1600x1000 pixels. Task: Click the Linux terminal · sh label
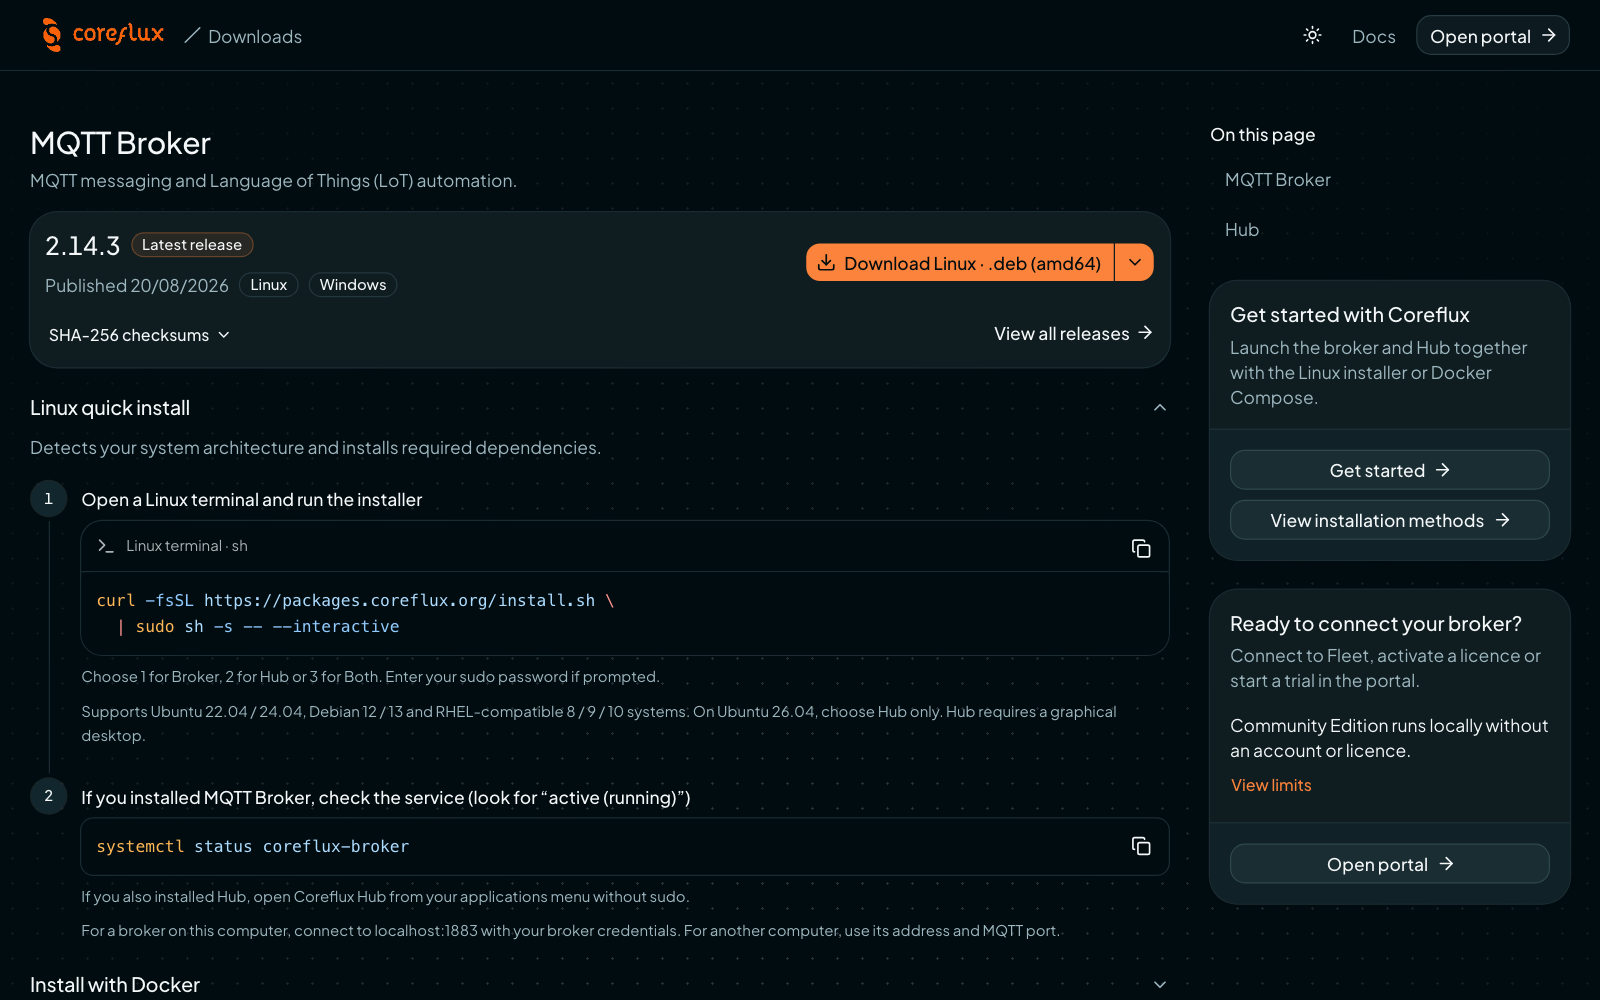click(187, 546)
